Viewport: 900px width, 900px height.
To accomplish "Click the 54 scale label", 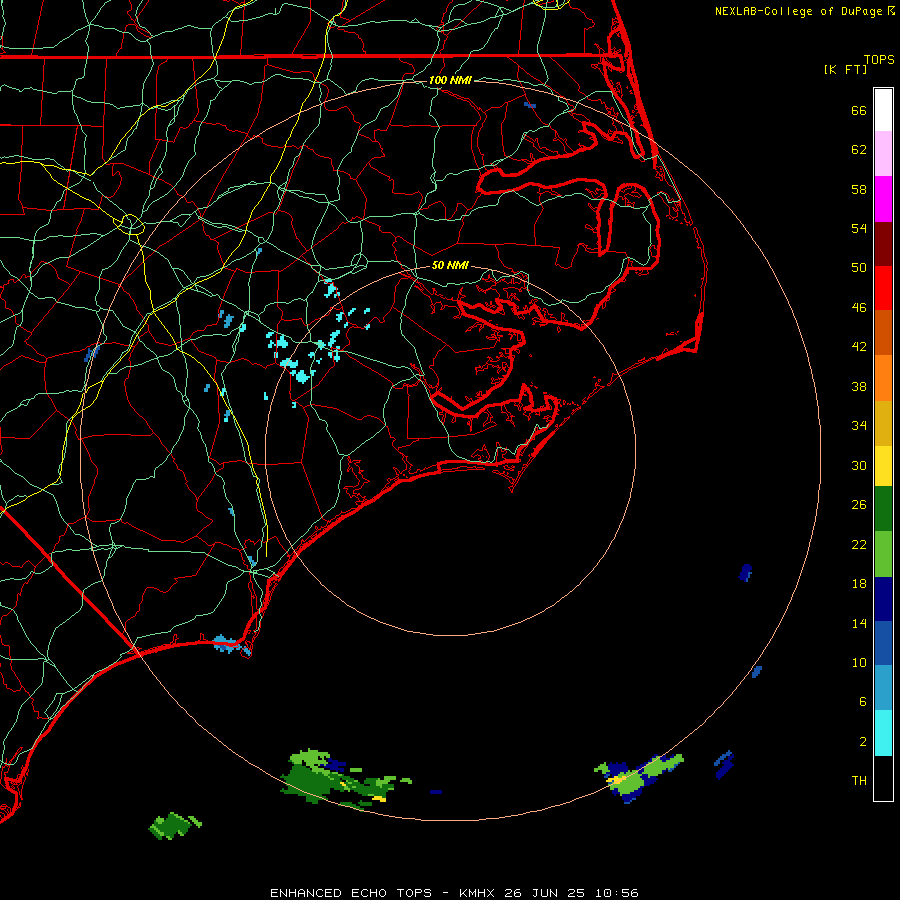I will click(859, 228).
